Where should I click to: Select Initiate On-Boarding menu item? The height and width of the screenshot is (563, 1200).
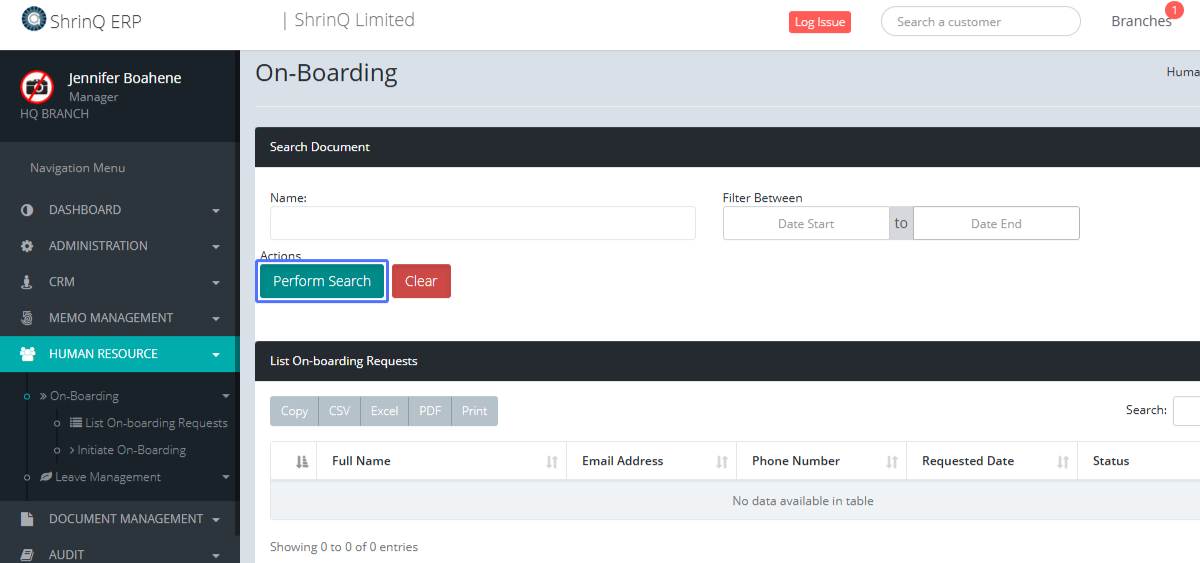131,450
